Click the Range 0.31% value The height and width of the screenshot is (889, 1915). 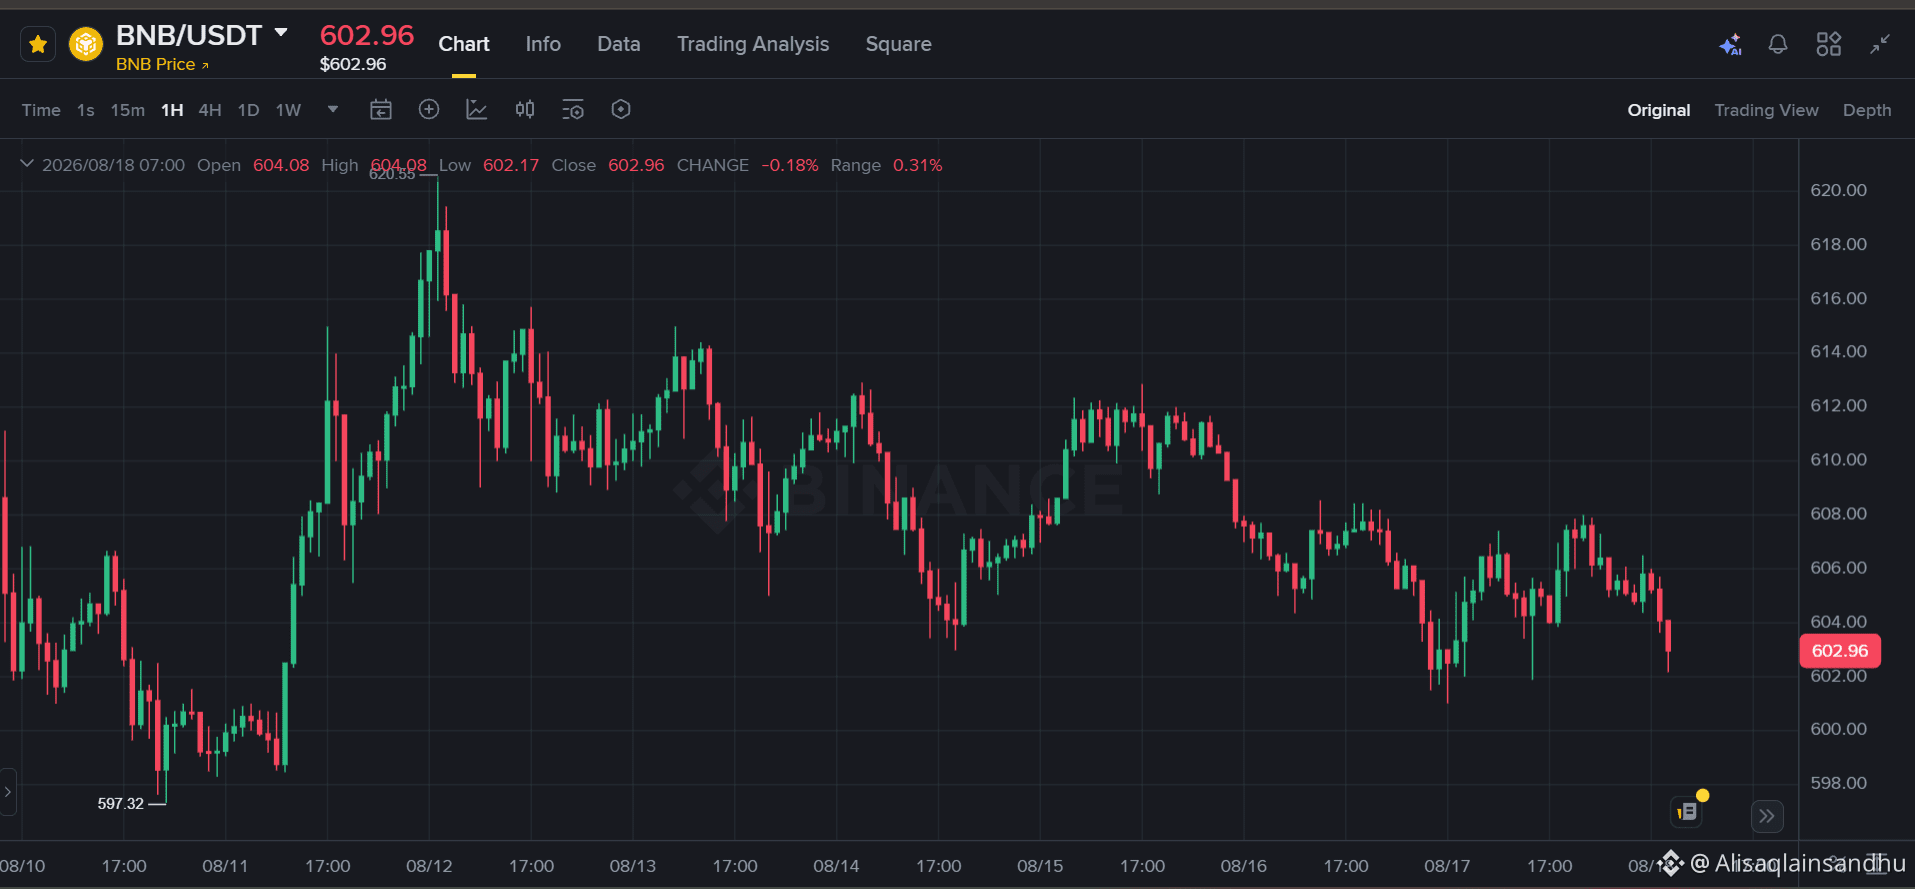(x=917, y=165)
